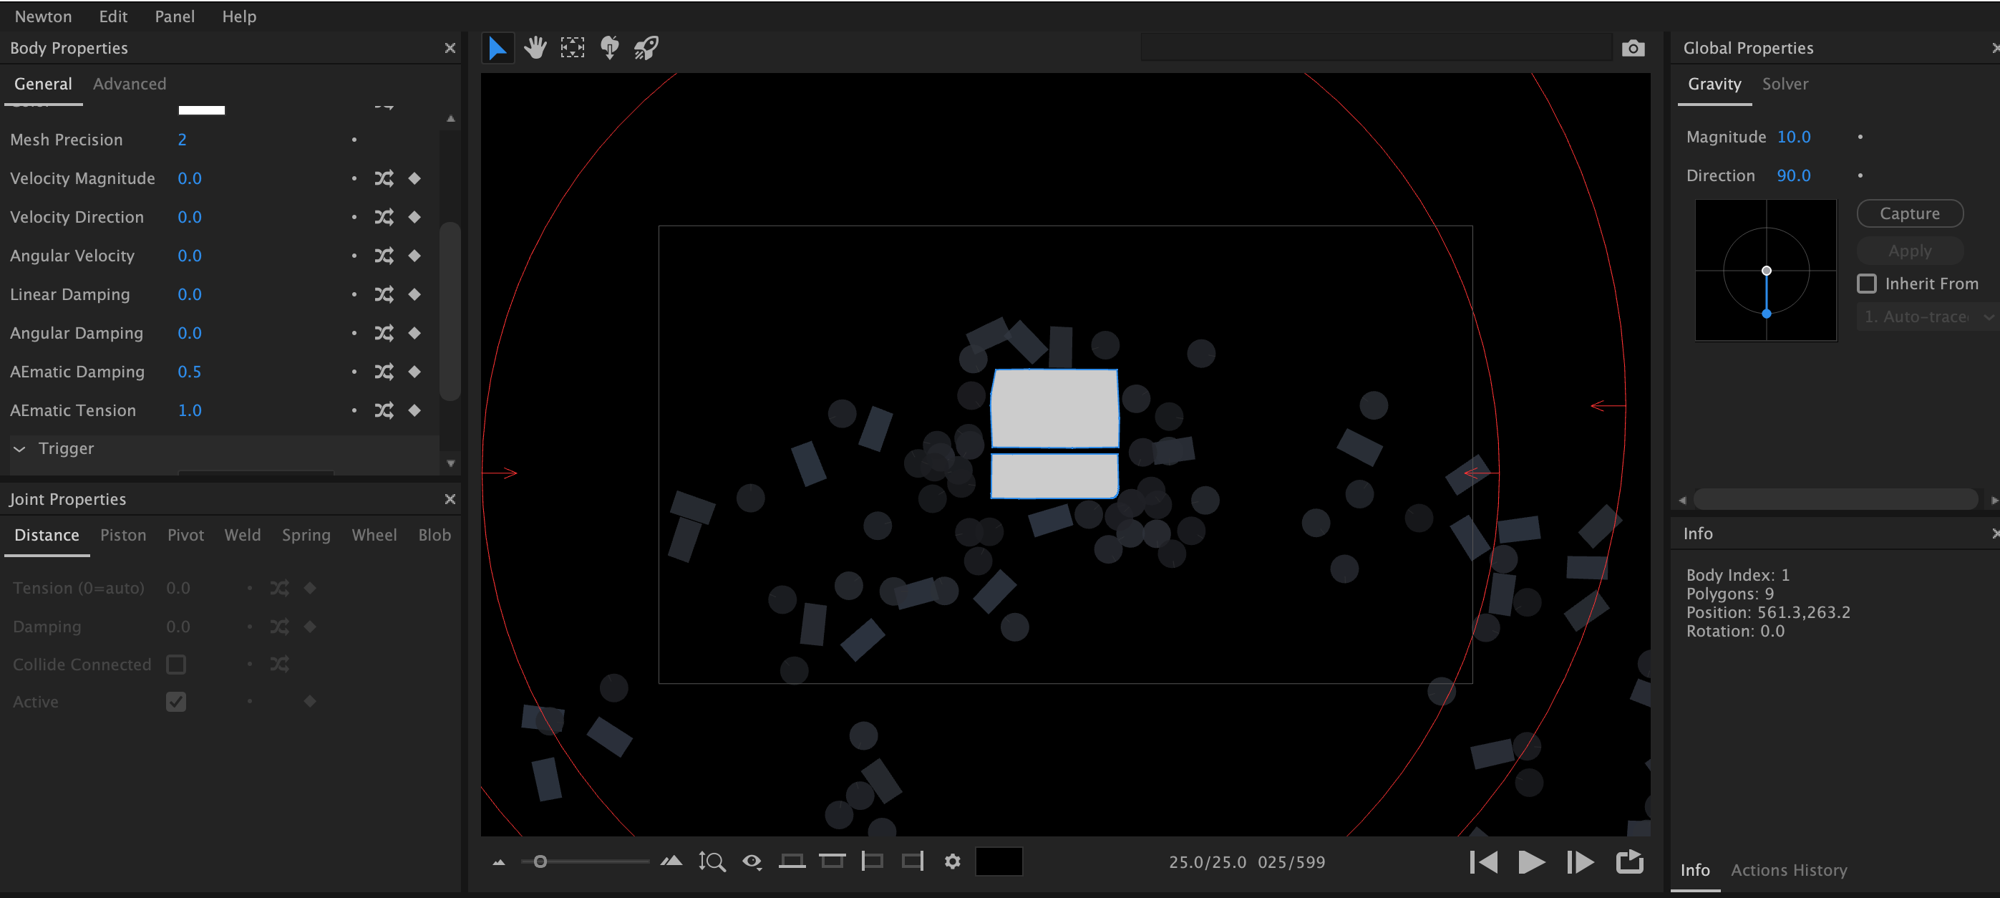This screenshot has height=898, width=2000.
Task: Play the simulation
Action: (x=1531, y=862)
